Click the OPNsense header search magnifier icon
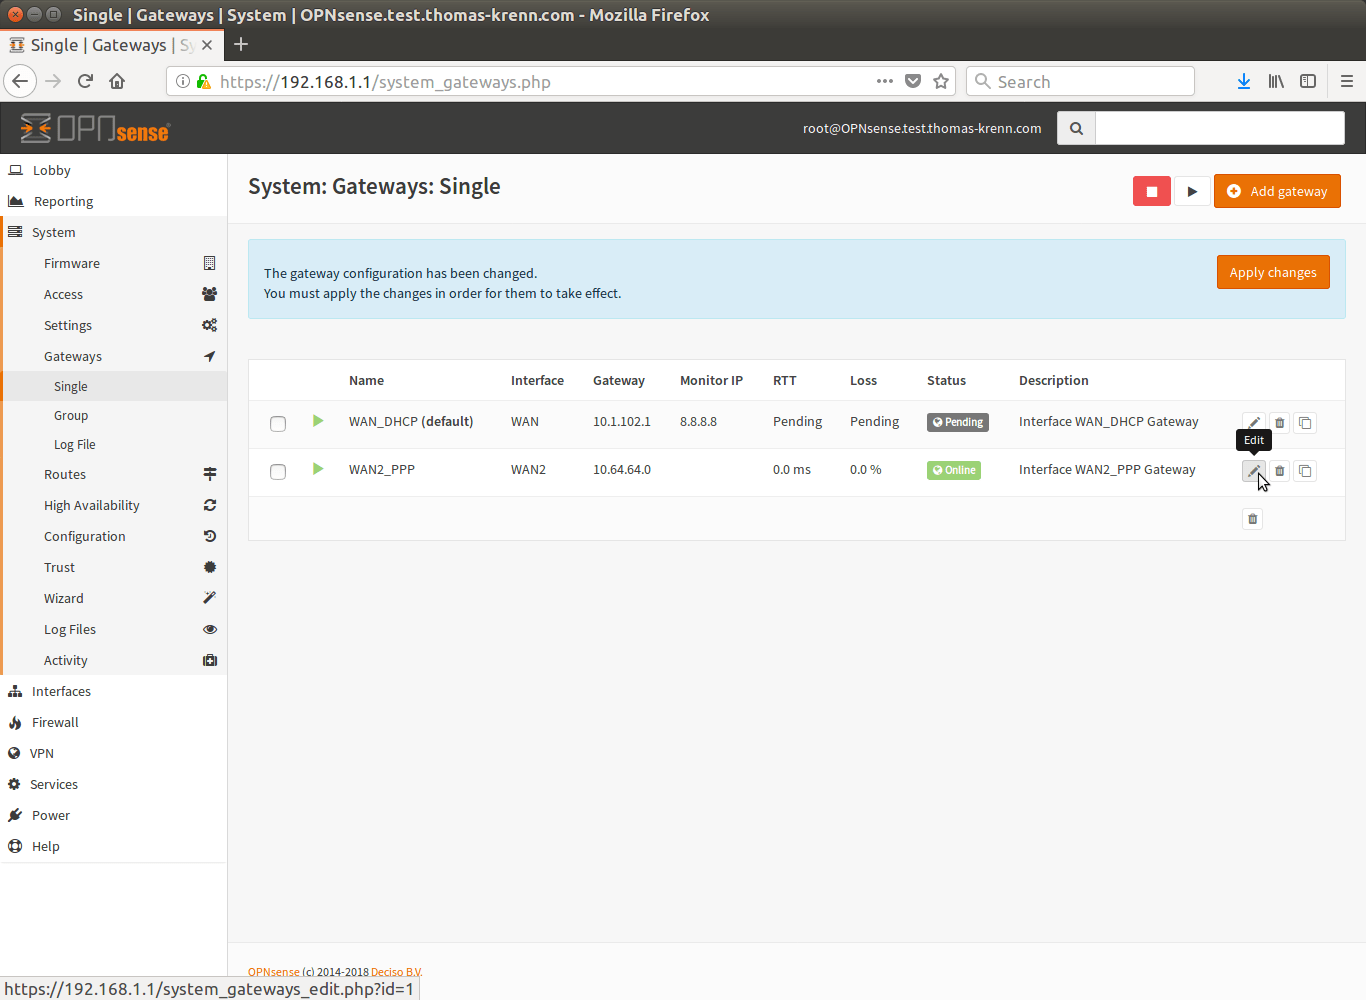Screen dimensions: 1366x1000 pos(1076,128)
